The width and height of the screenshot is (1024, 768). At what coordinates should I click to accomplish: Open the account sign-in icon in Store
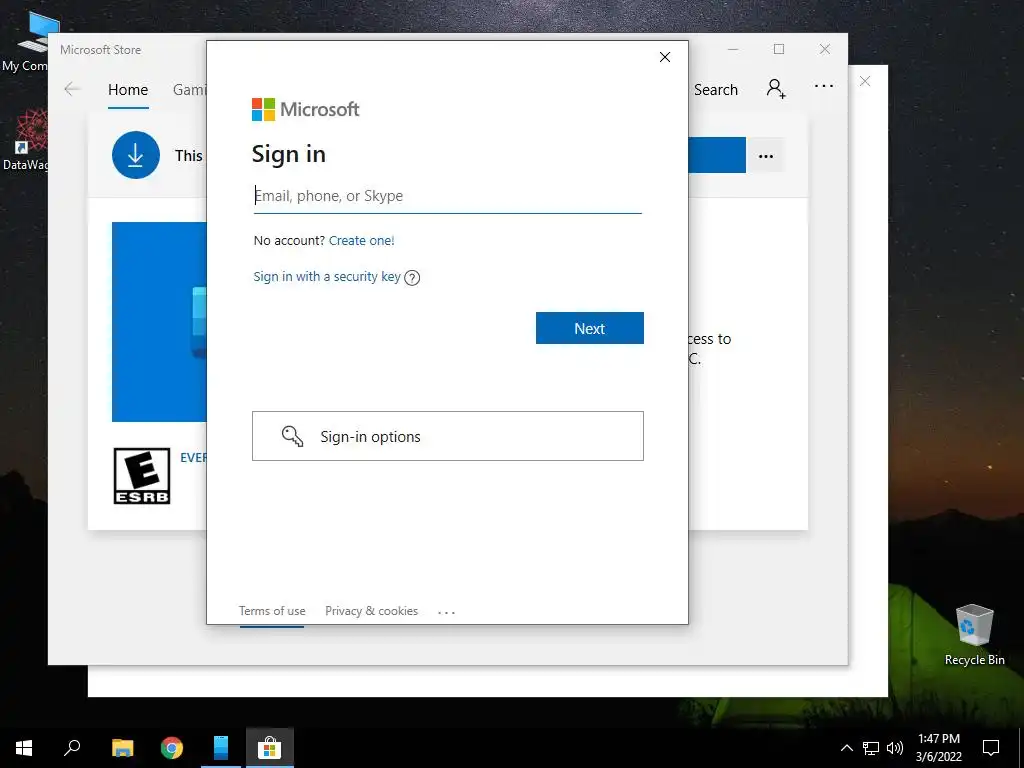pos(776,88)
